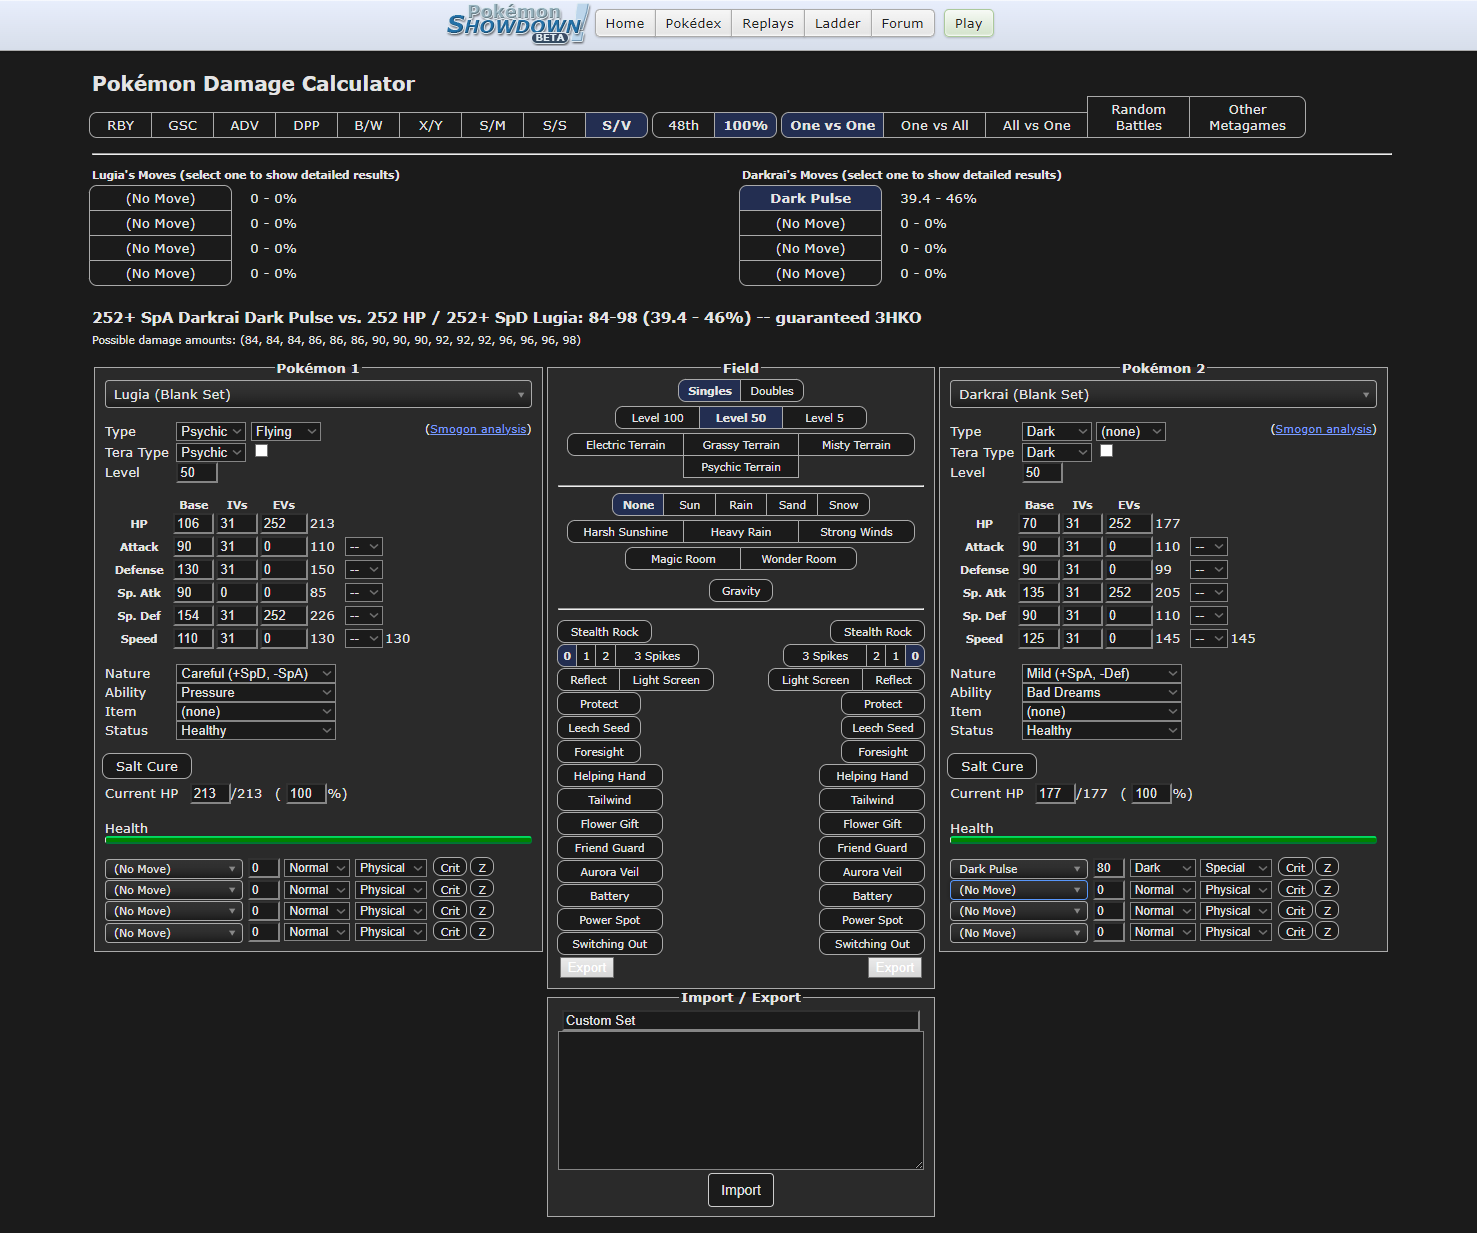Open Pokédex from the top navigation
Viewport: 1477px width, 1233px height.
693,24
